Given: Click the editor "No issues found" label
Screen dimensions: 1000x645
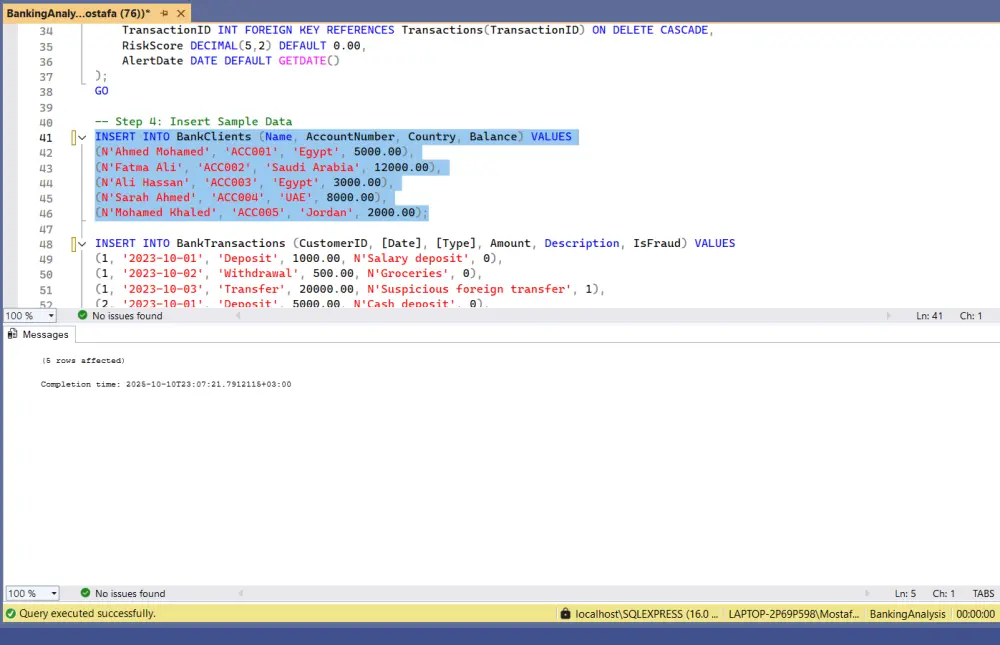Looking at the screenshot, I should pos(128,315).
